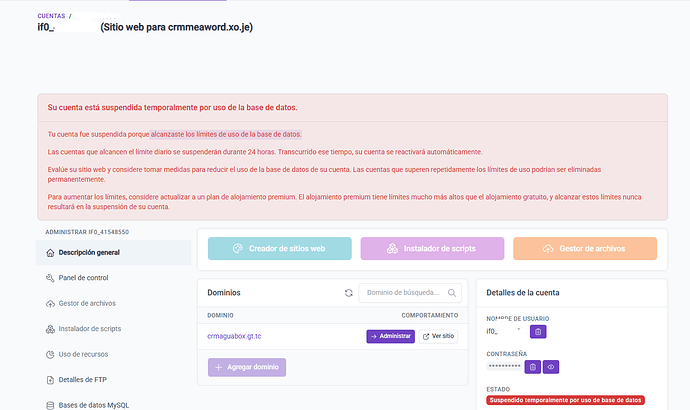
Task: Click the refresh domains icon
Action: 349,293
